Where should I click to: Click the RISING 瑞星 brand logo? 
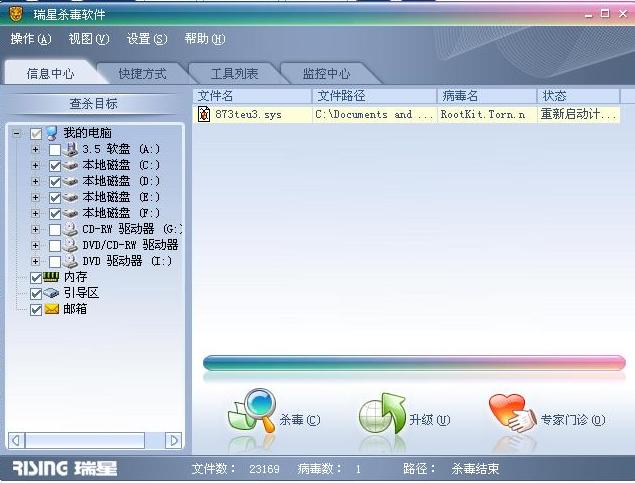point(65,468)
